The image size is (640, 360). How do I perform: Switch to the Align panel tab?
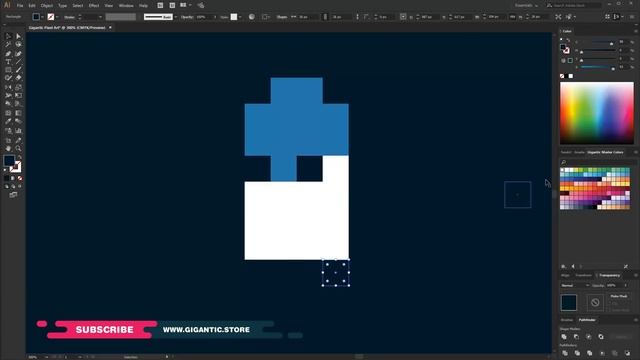[x=565, y=276]
